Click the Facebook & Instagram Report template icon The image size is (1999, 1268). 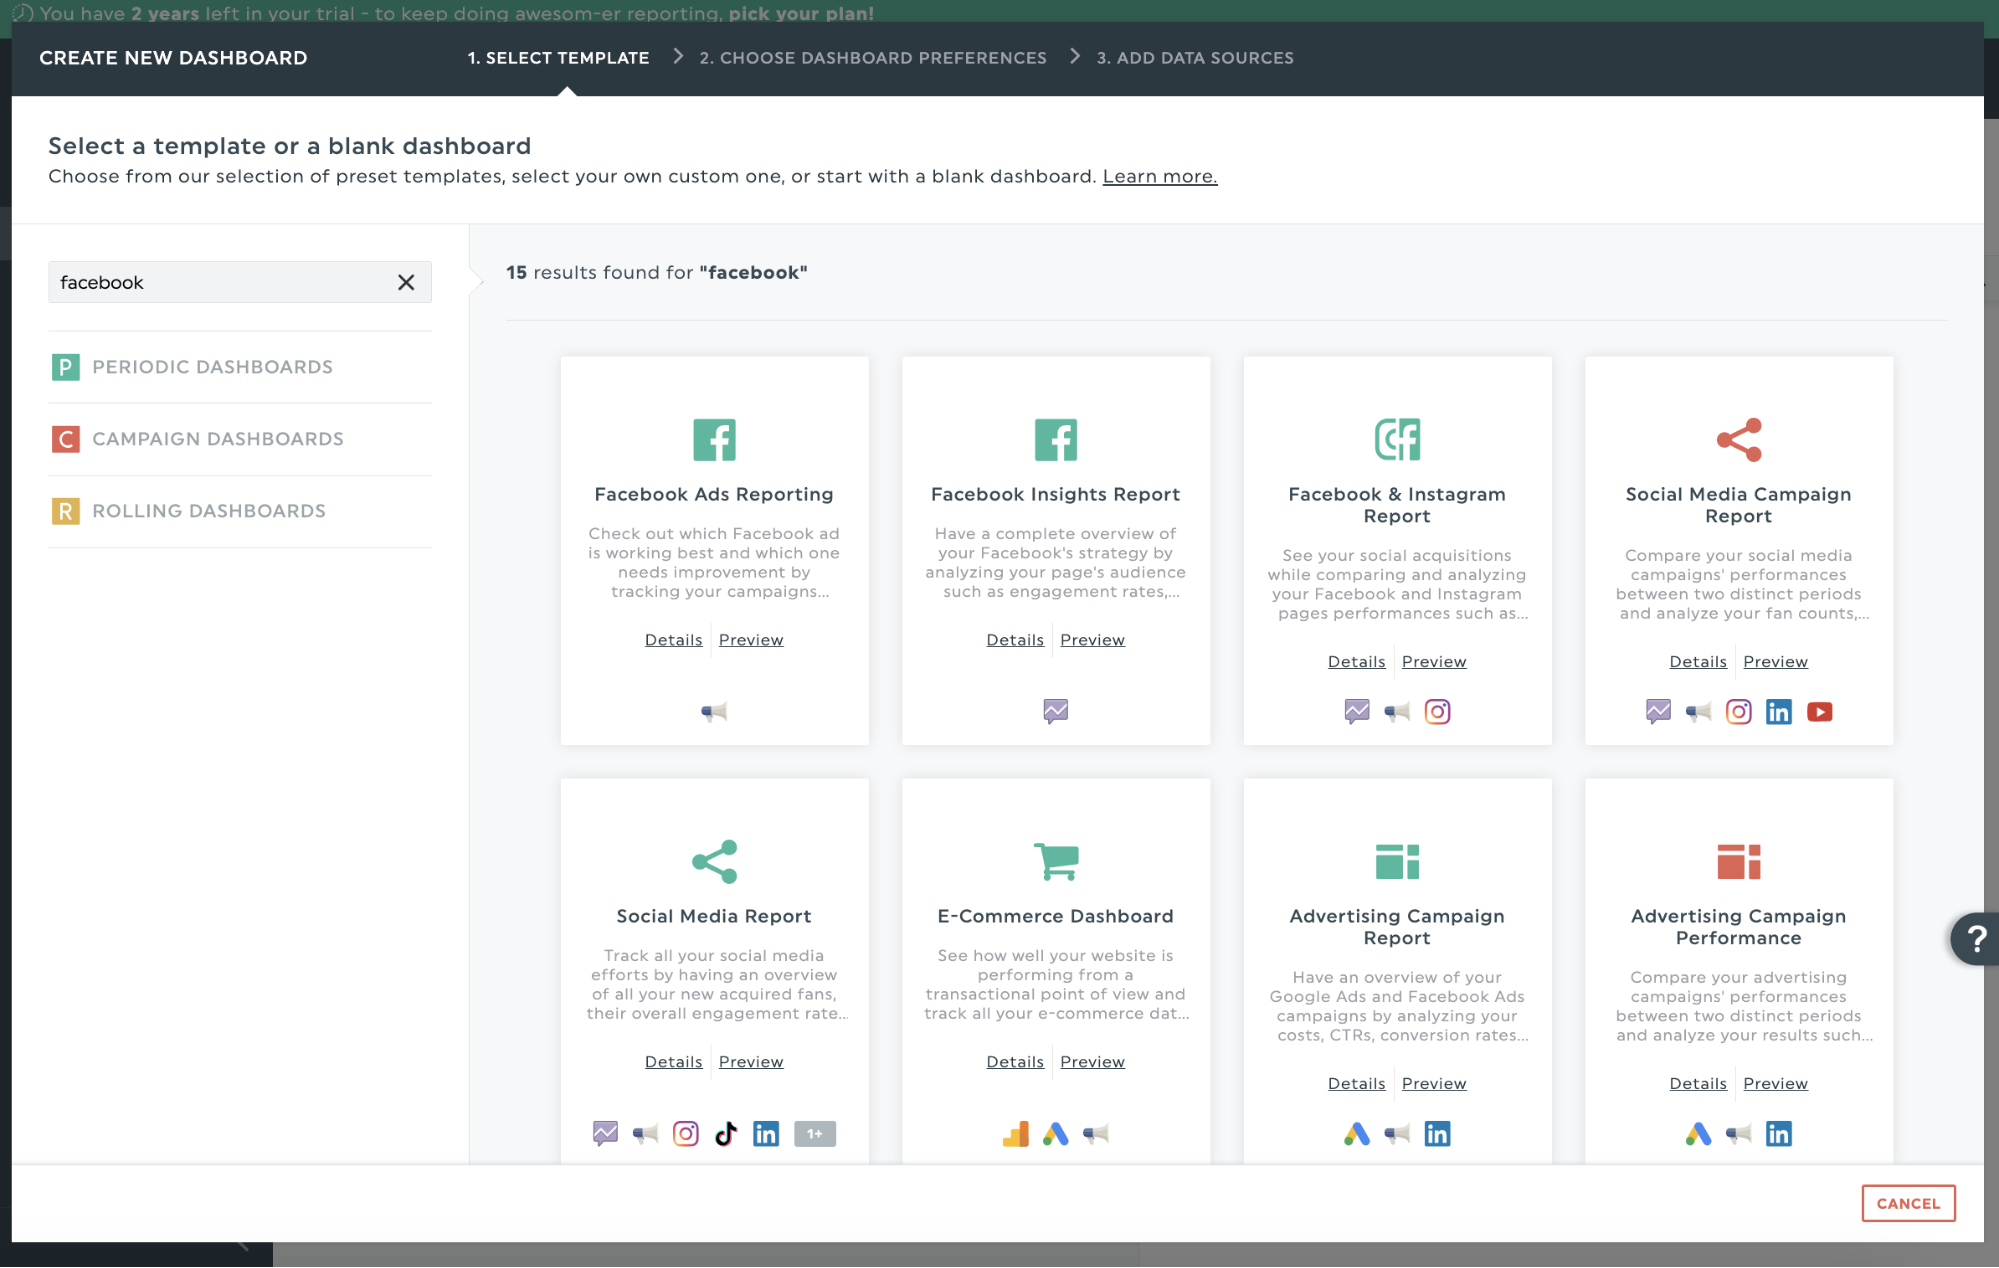(1397, 440)
